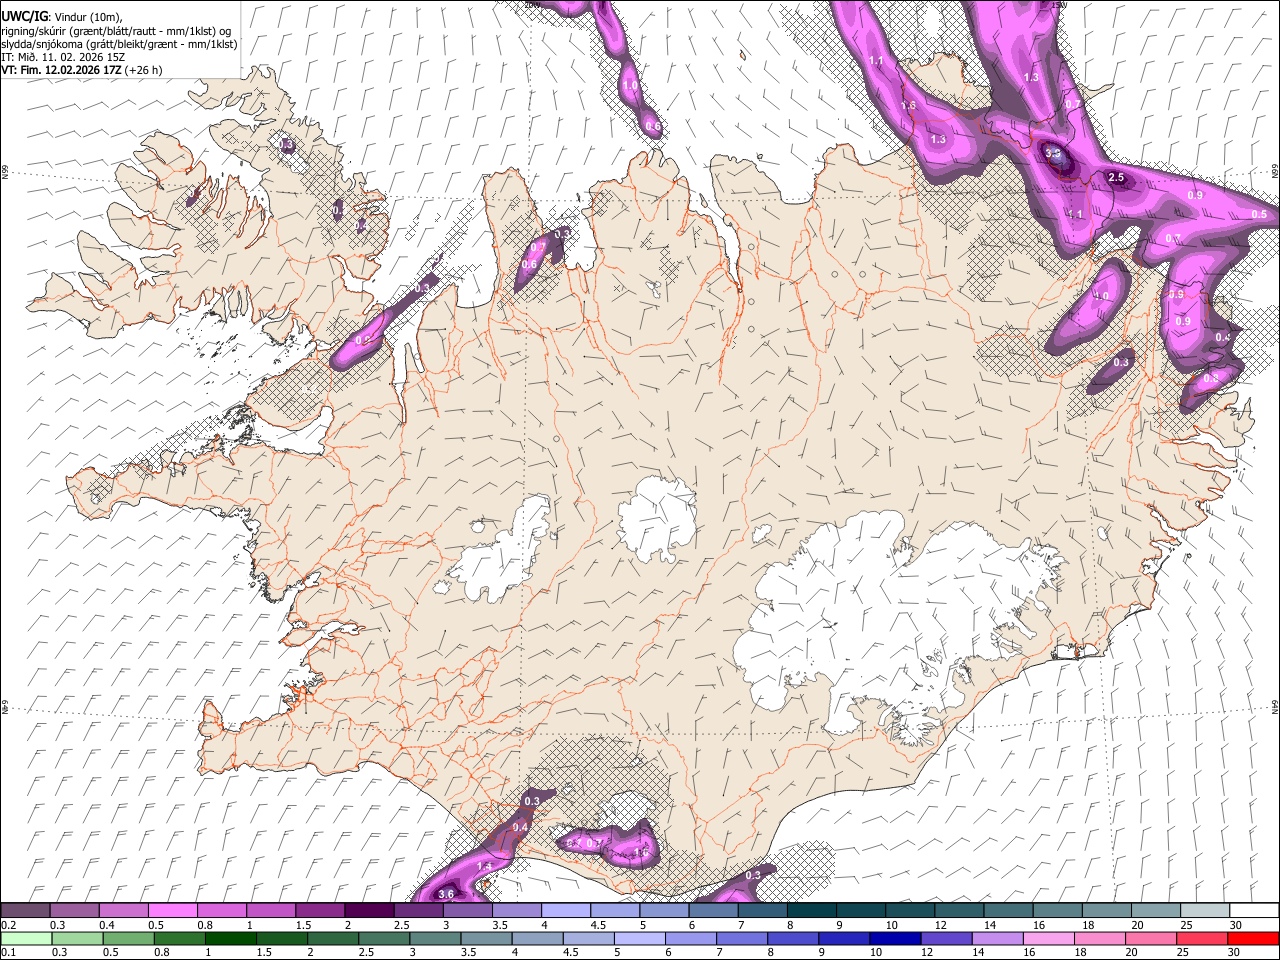Image resolution: width=1280 pixels, height=960 pixels.
Task: Pick the lightest green swatch between 0.1 and 0.3
Action: pos(26,938)
